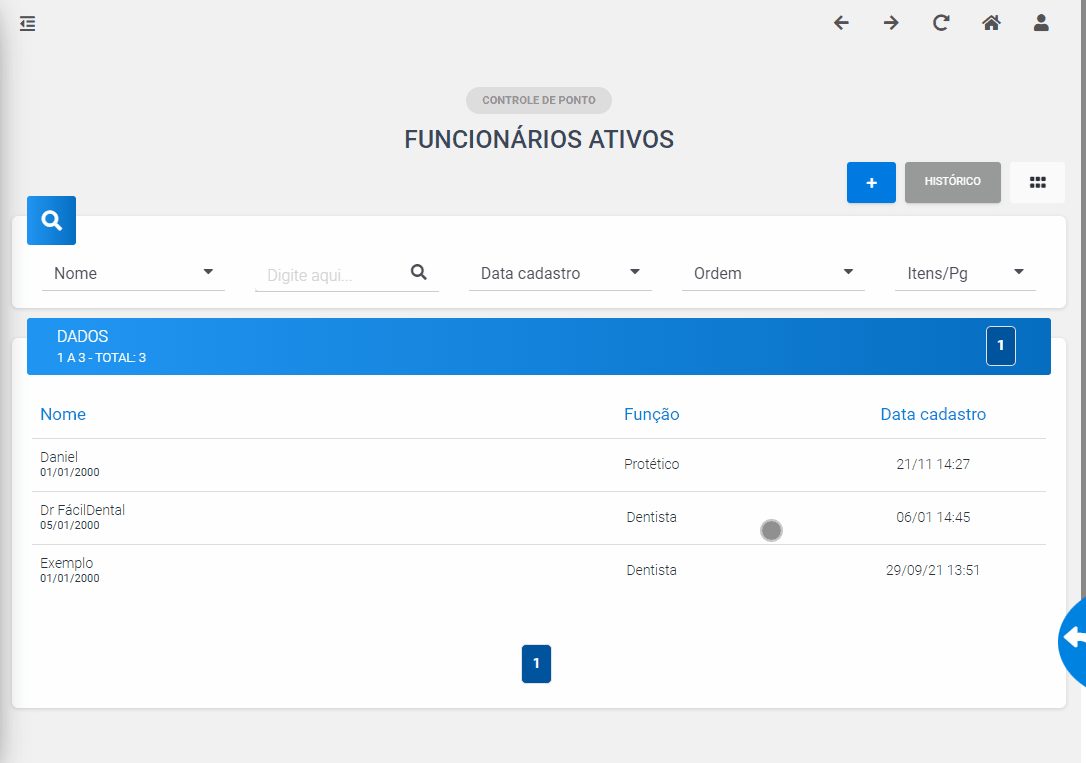Screen dimensions: 1086x763
Task: Open the Nome filter dropdown
Action: coord(133,273)
